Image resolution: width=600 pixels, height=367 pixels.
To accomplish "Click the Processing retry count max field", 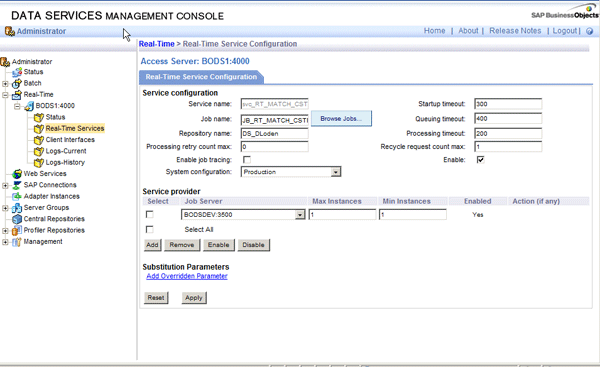I will [x=274, y=147].
